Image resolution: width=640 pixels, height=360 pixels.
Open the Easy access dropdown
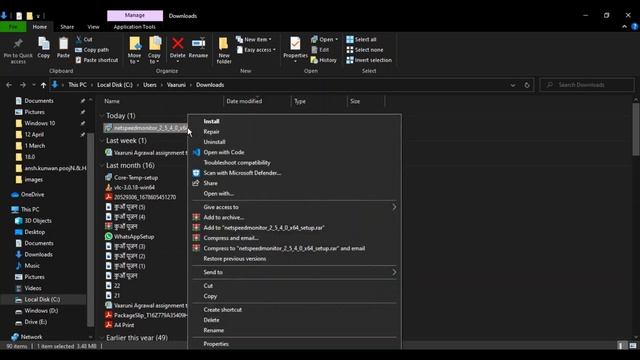[256, 50]
